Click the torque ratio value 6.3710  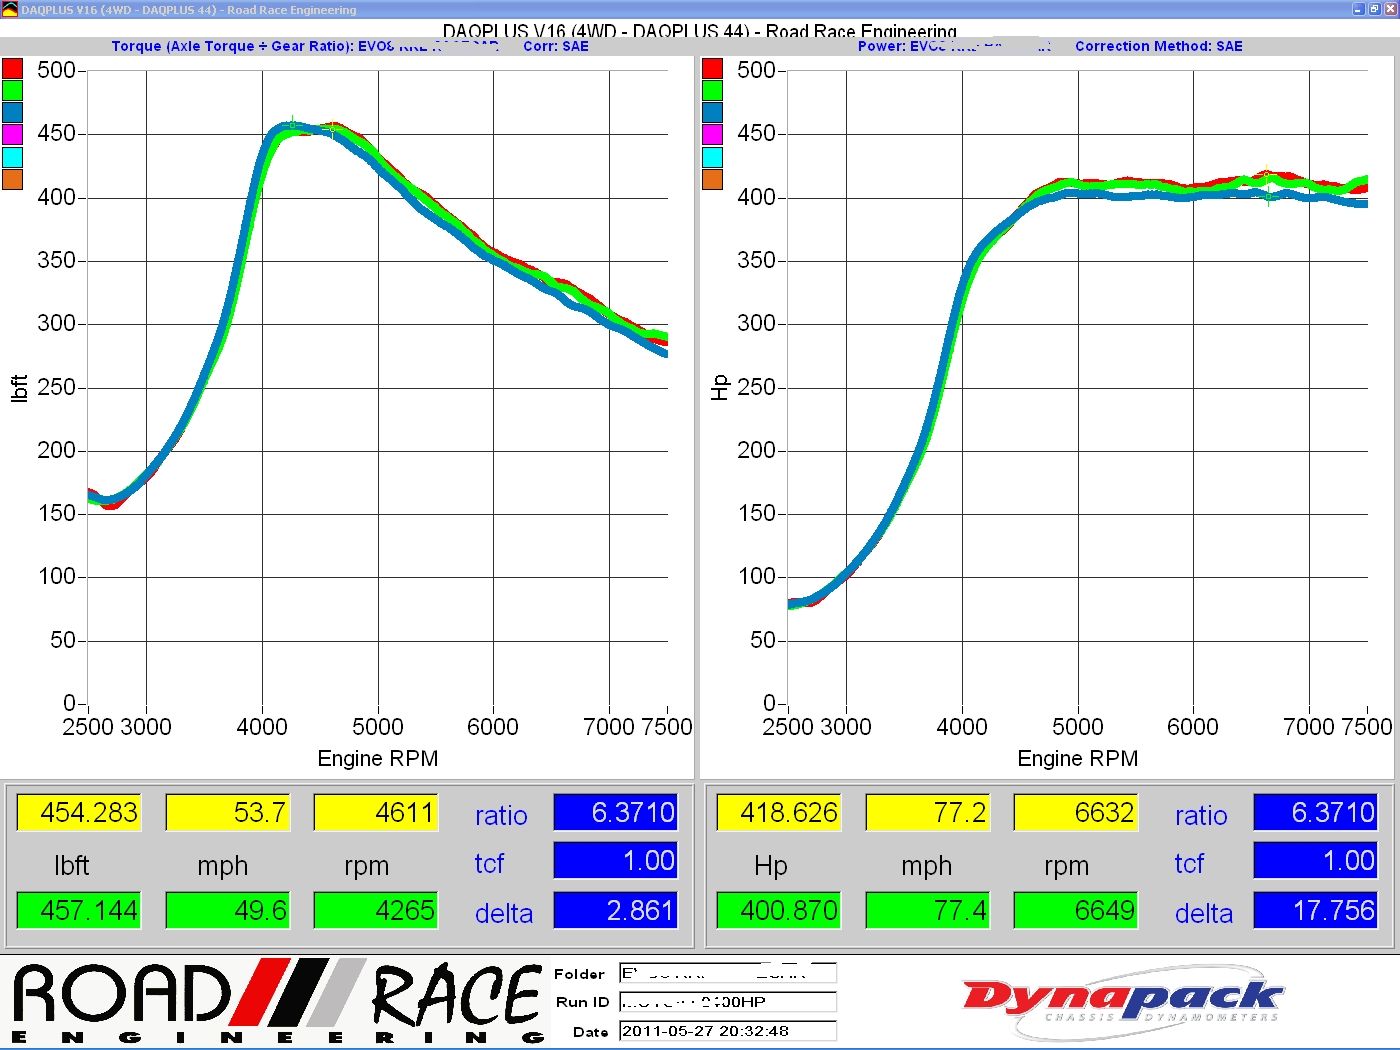coord(616,812)
